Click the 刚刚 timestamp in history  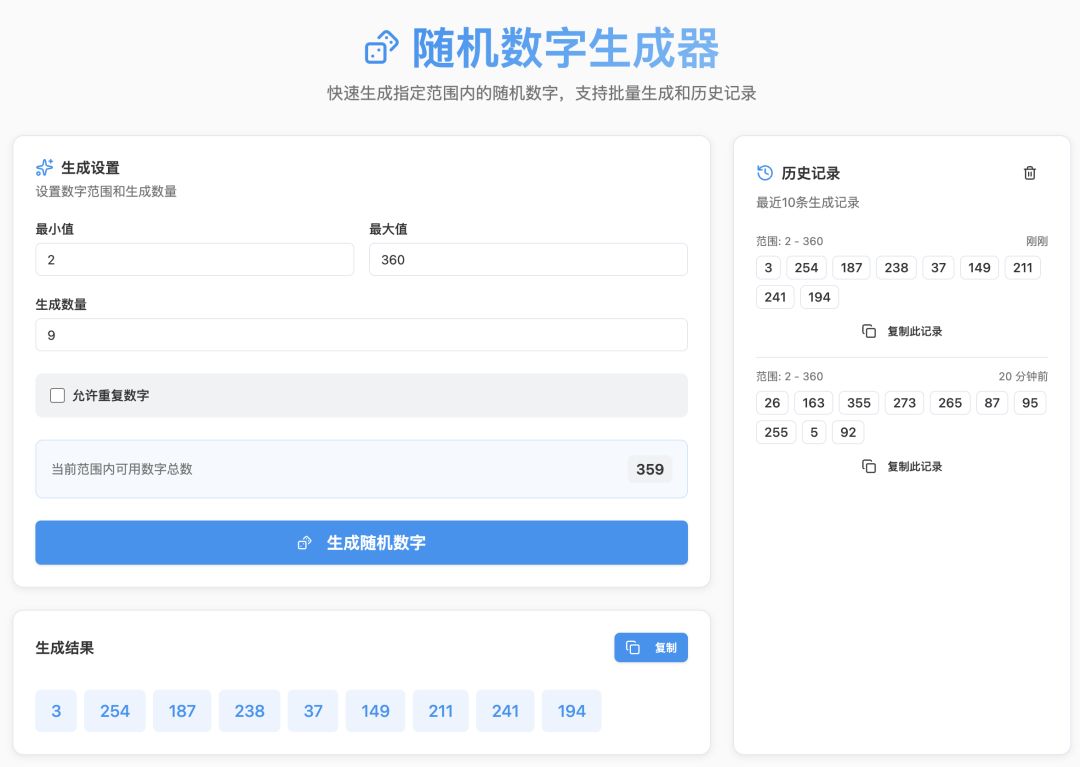pos(1037,241)
